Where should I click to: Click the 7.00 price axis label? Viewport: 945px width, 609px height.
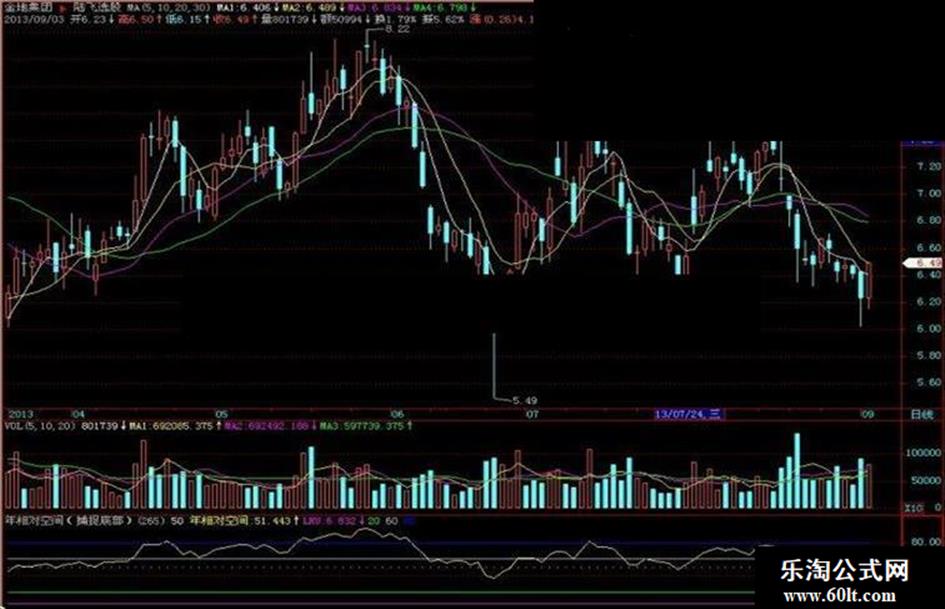pos(928,193)
